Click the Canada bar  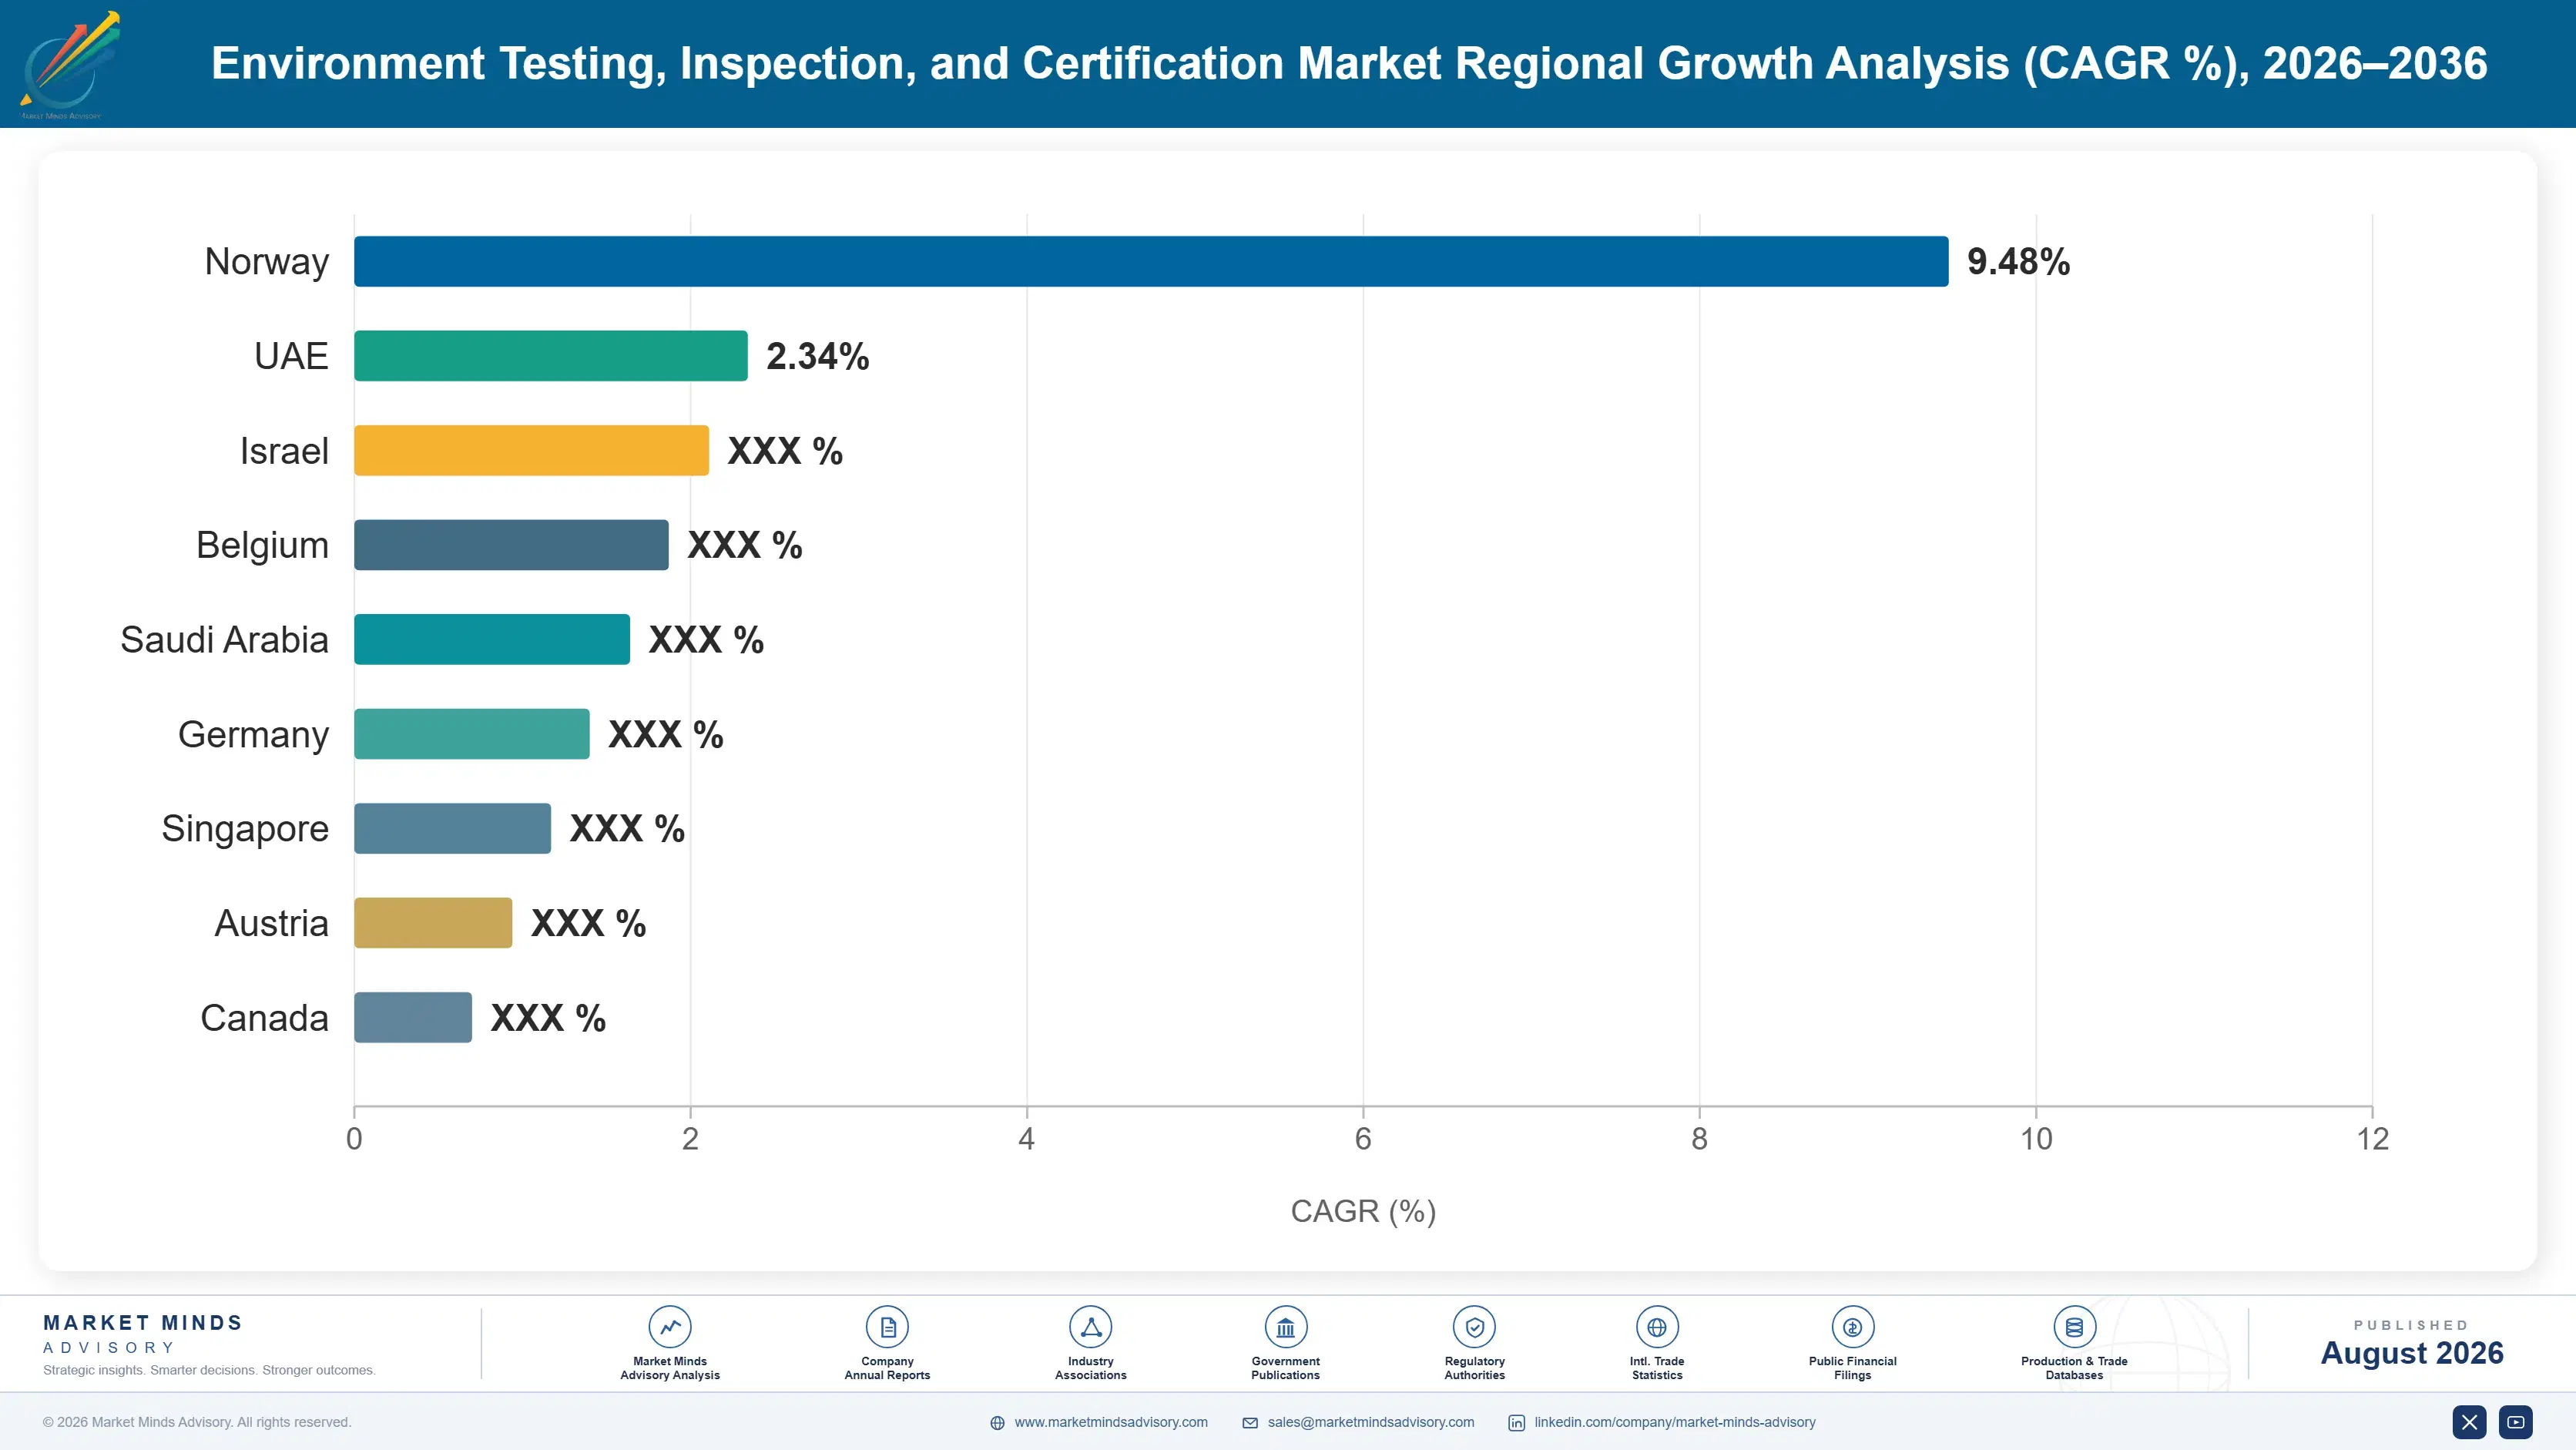tap(413, 1017)
